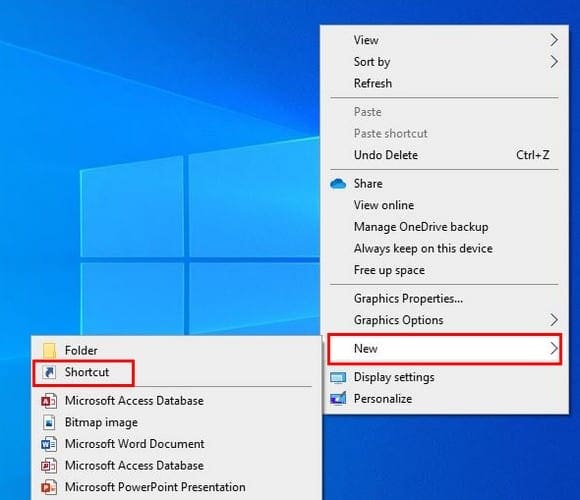Open the New submenu chevron
The image size is (580, 500).
click(553, 348)
